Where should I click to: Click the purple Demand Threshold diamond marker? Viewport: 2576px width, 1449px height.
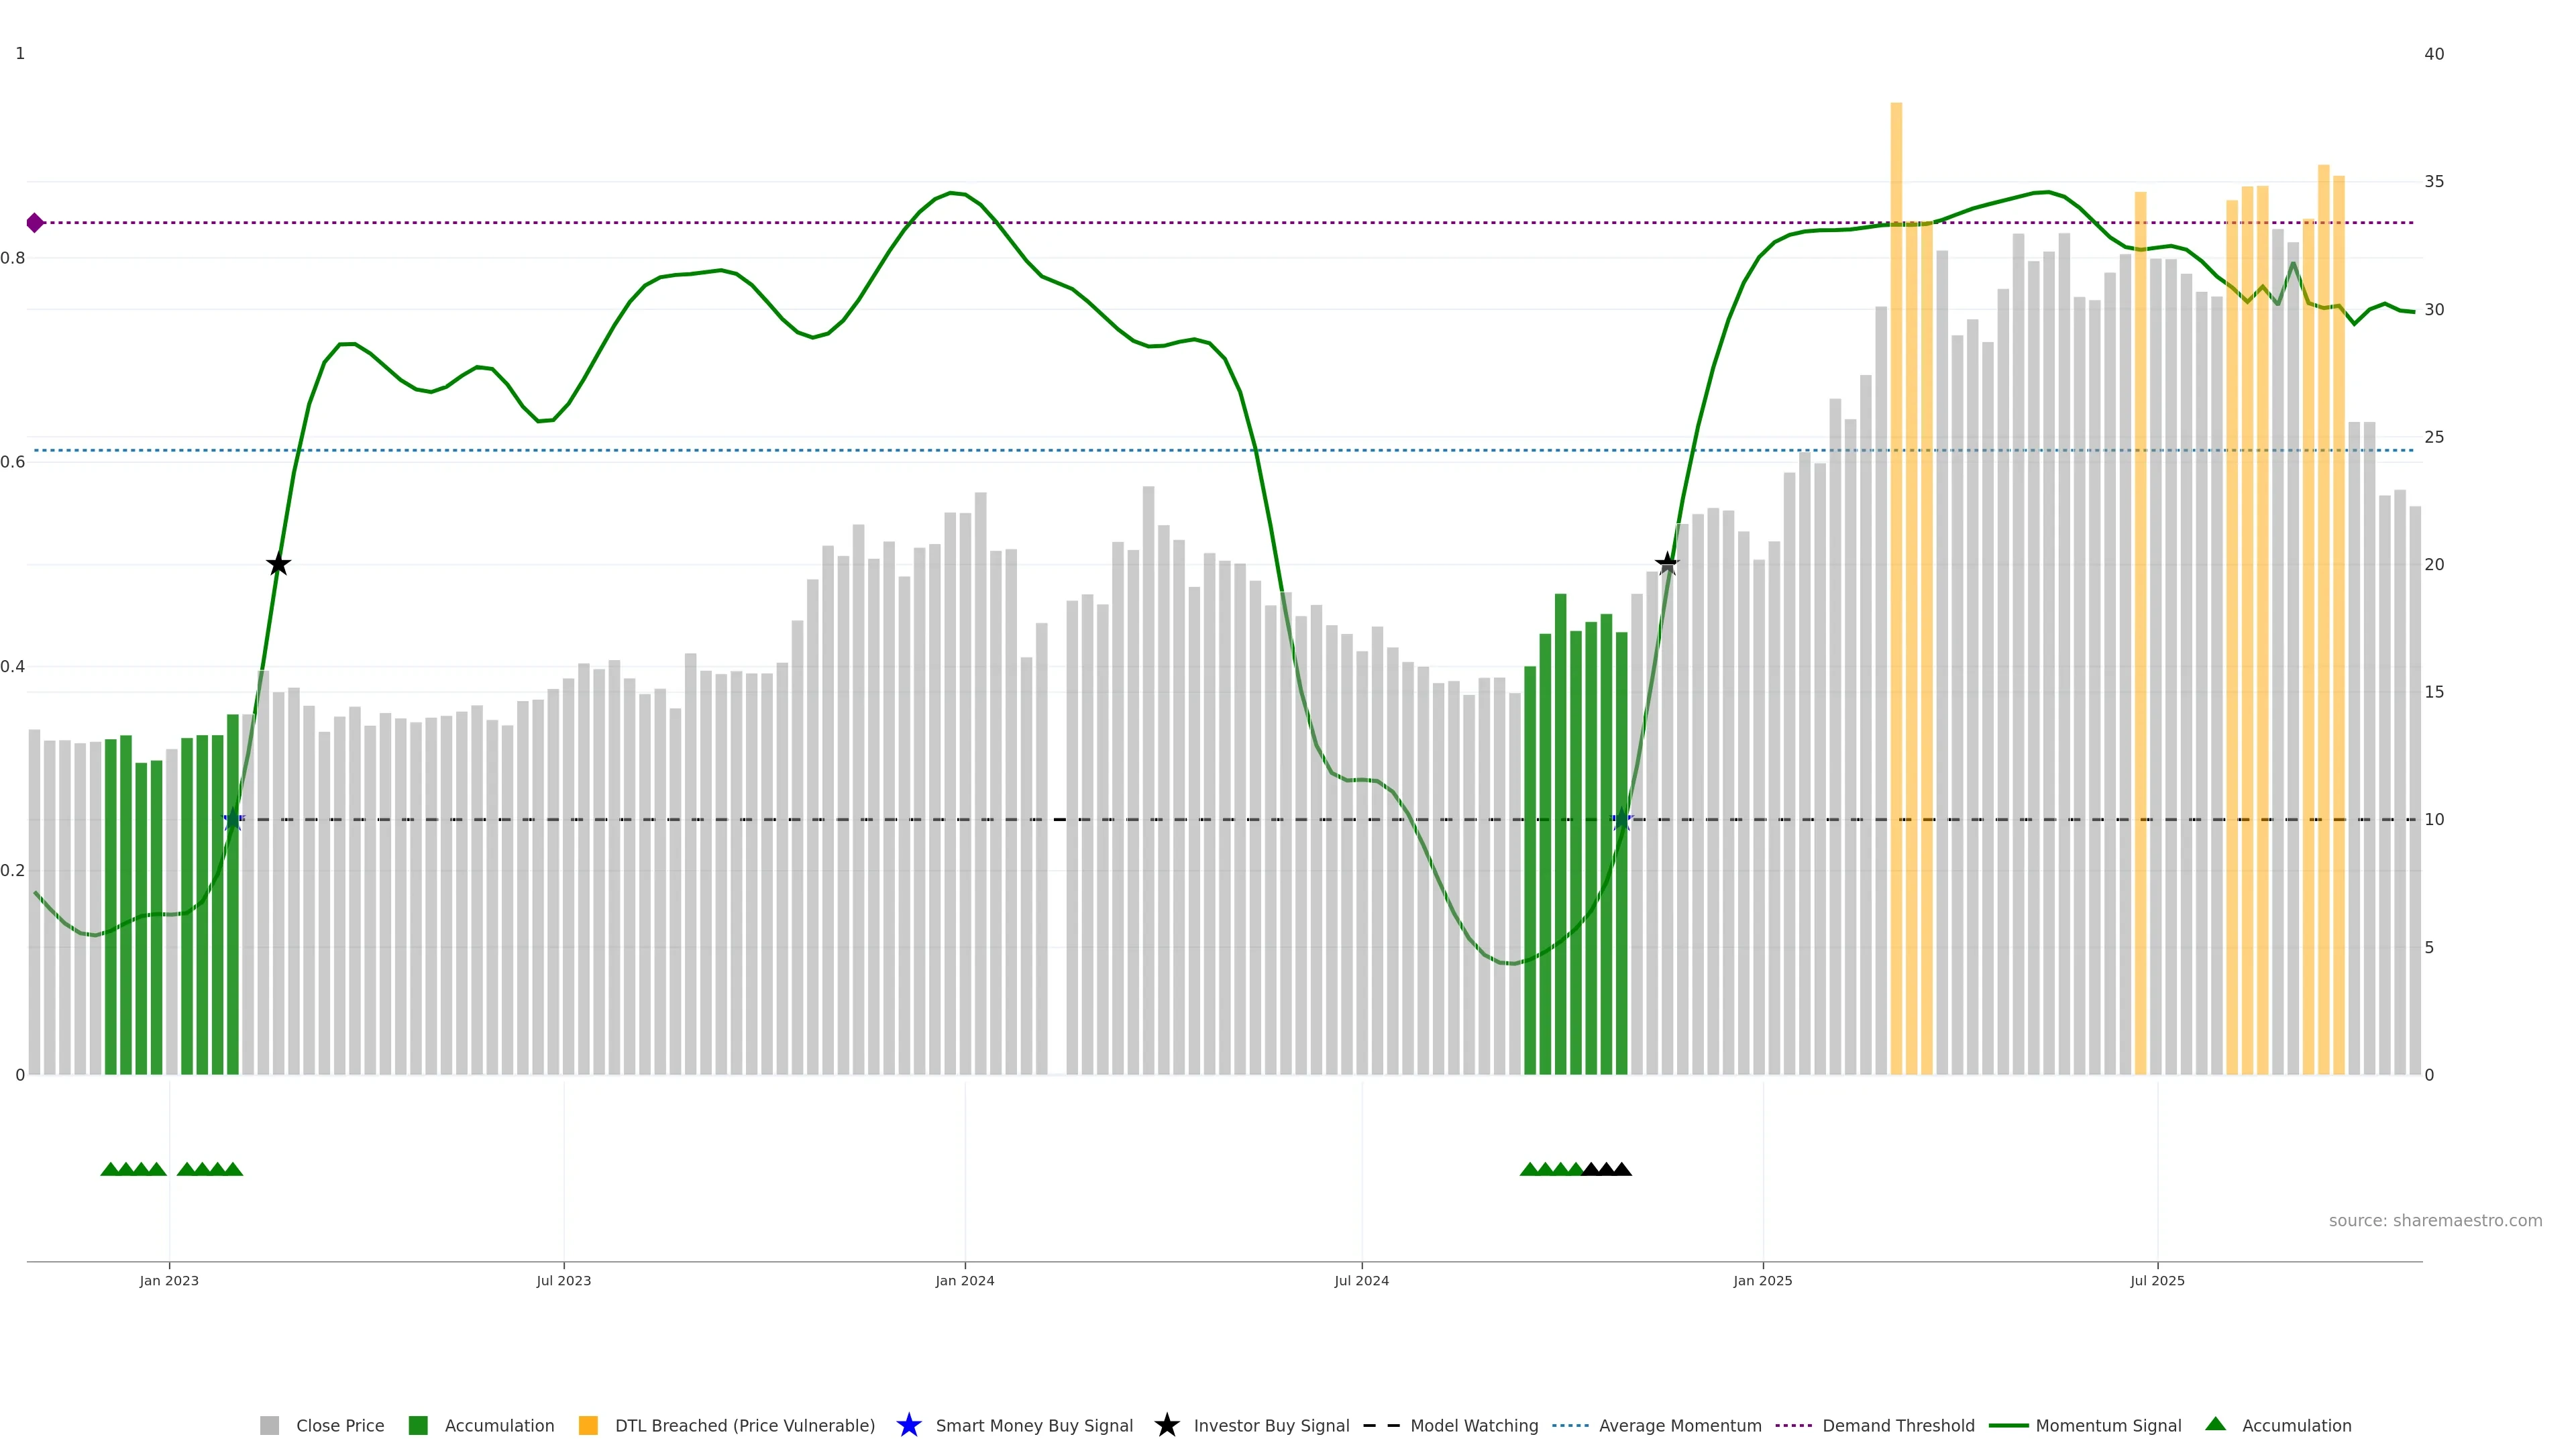[35, 223]
